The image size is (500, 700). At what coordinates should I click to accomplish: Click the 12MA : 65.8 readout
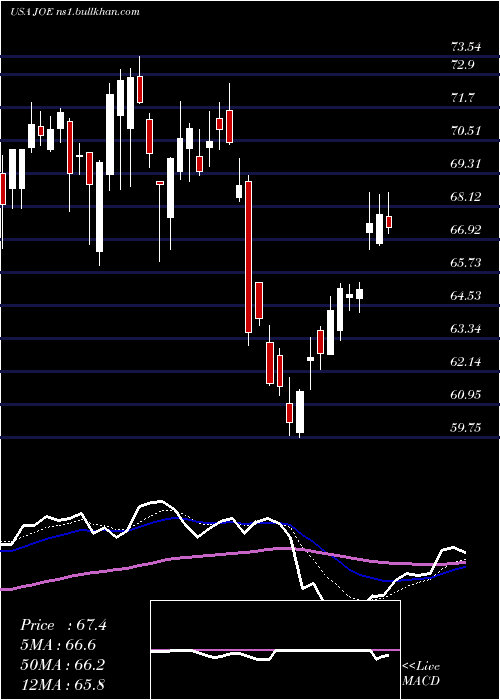pyautogui.click(x=62, y=684)
